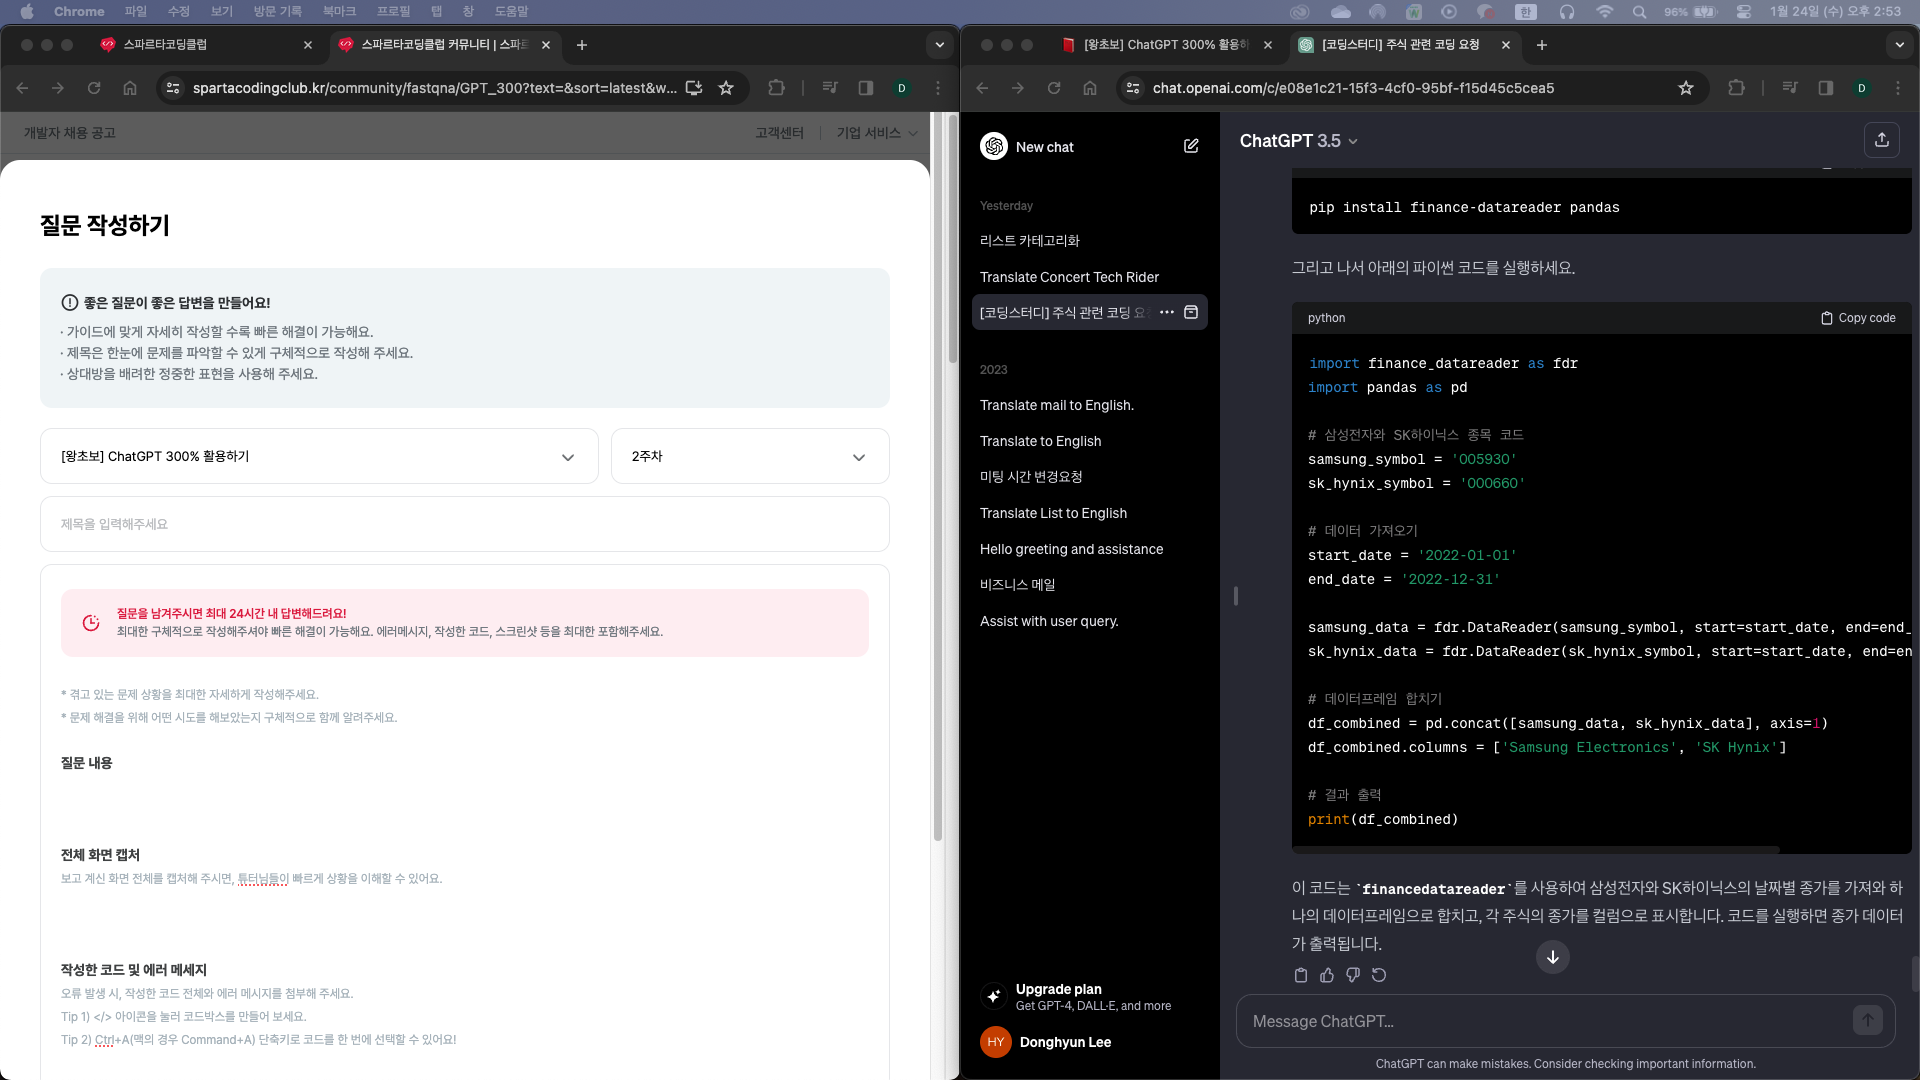Click the title input field
Screen dimensions: 1920x1080
point(465,524)
